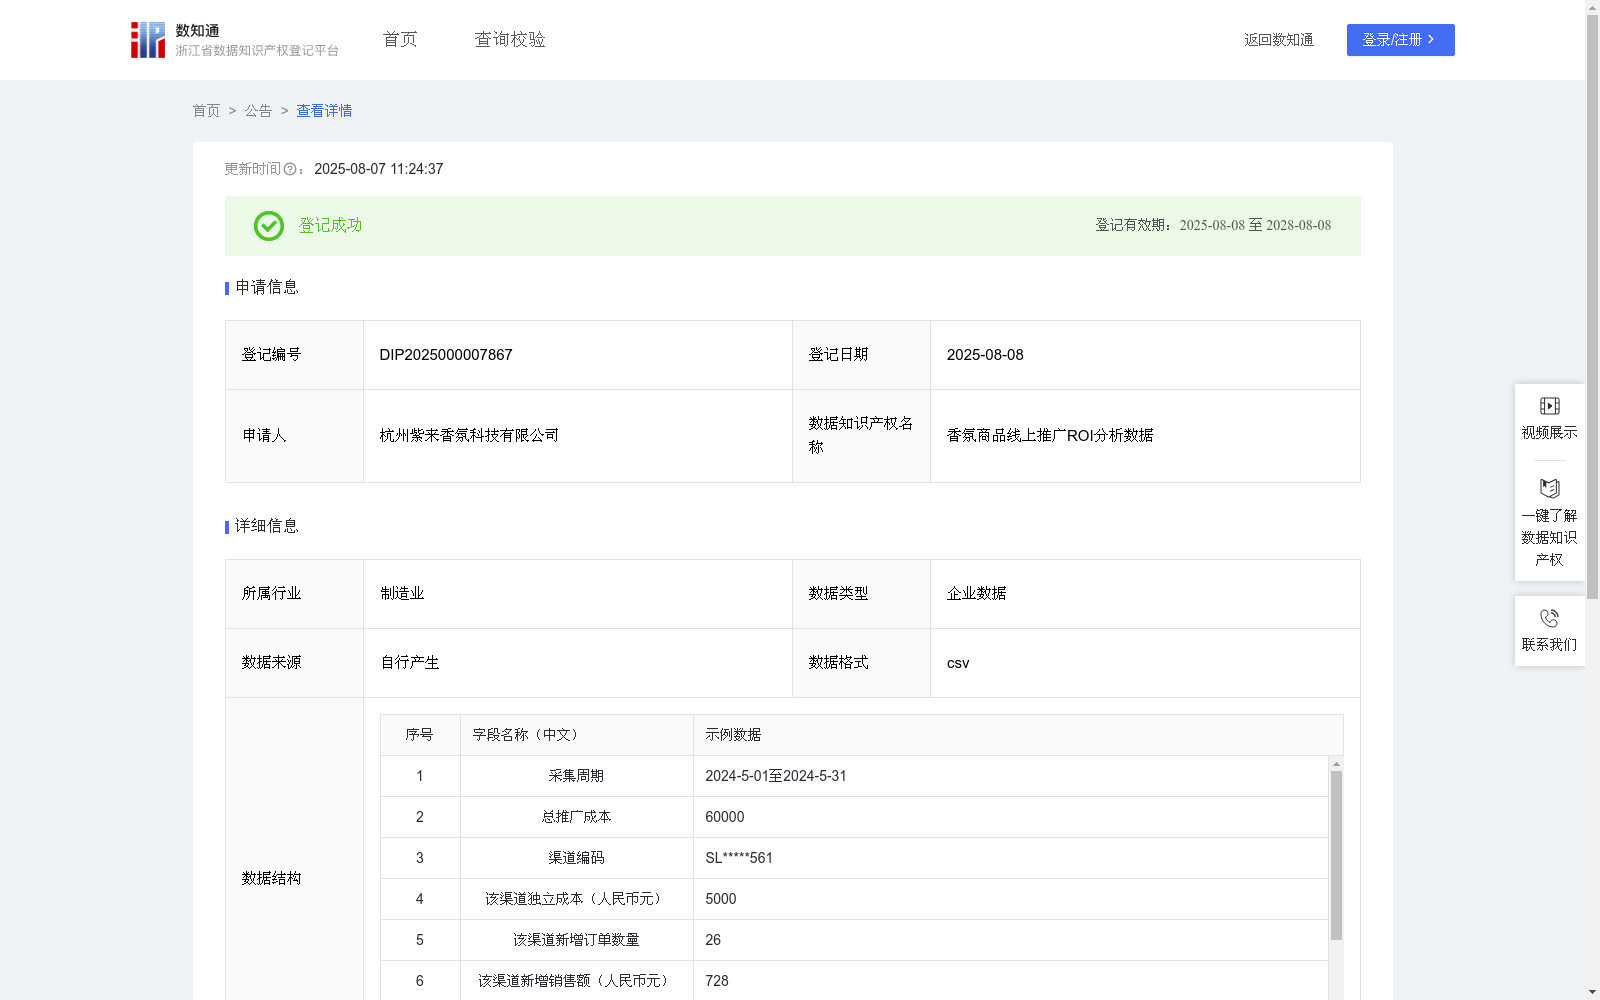Open 一键了解数据知识产权 guide icon

pyautogui.click(x=1550, y=489)
